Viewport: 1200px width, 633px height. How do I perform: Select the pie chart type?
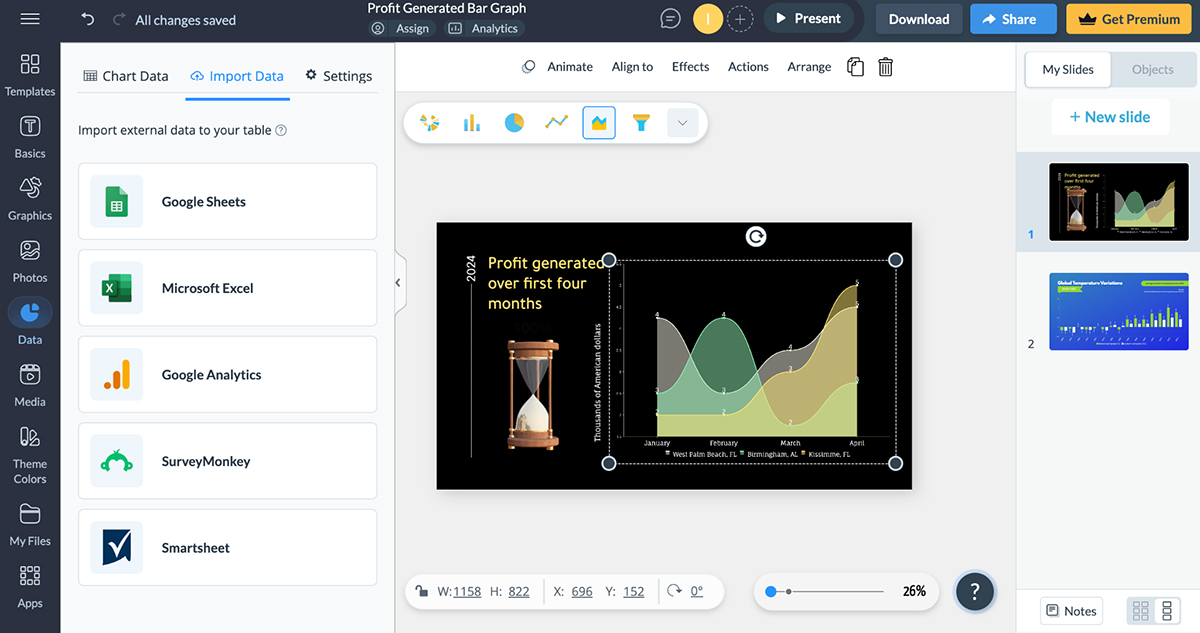point(514,122)
